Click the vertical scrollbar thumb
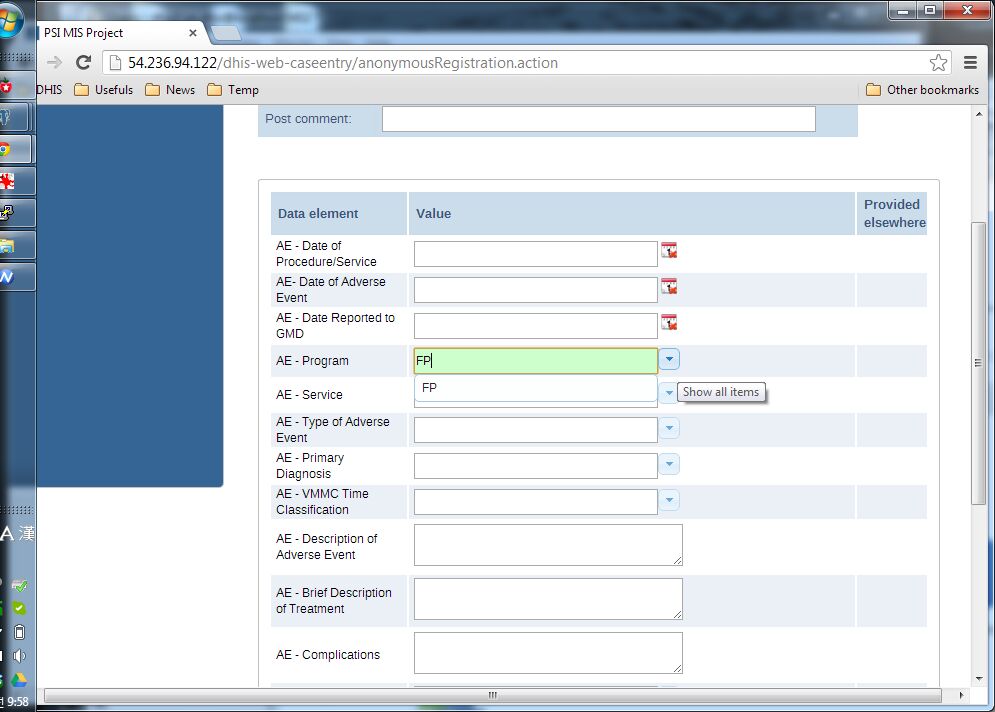This screenshot has width=995, height=712. click(x=978, y=363)
